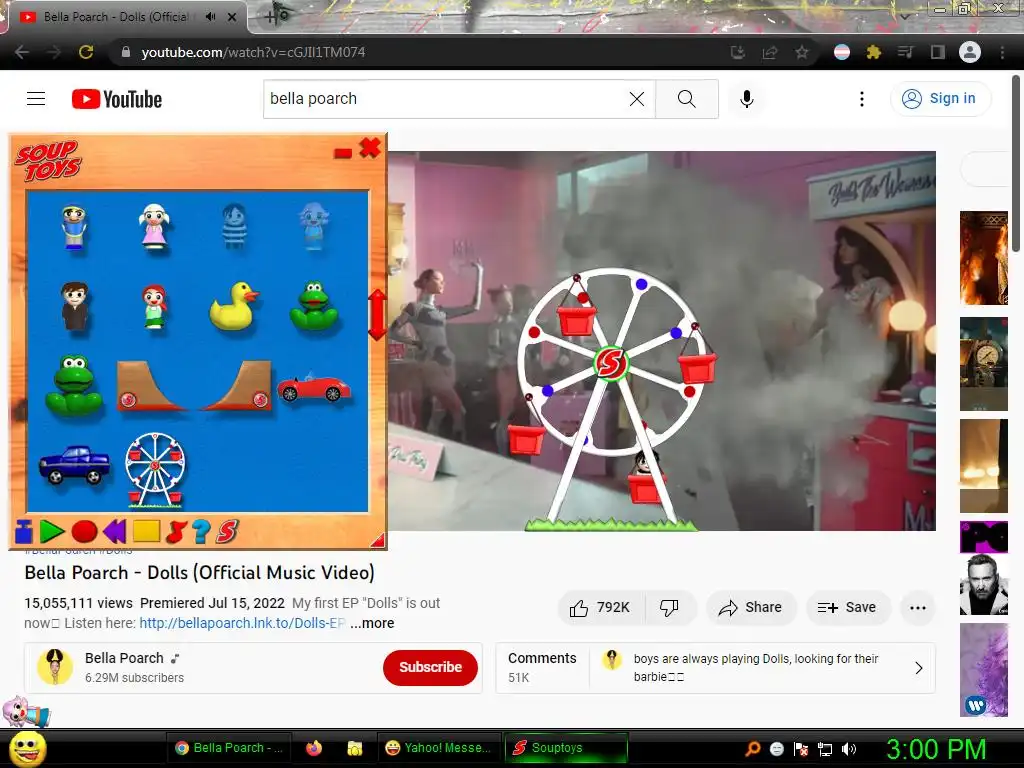This screenshot has width=1024, height=768.
Task: Pick the blue-hat boy toy in Soup Toys
Action: 74,227
